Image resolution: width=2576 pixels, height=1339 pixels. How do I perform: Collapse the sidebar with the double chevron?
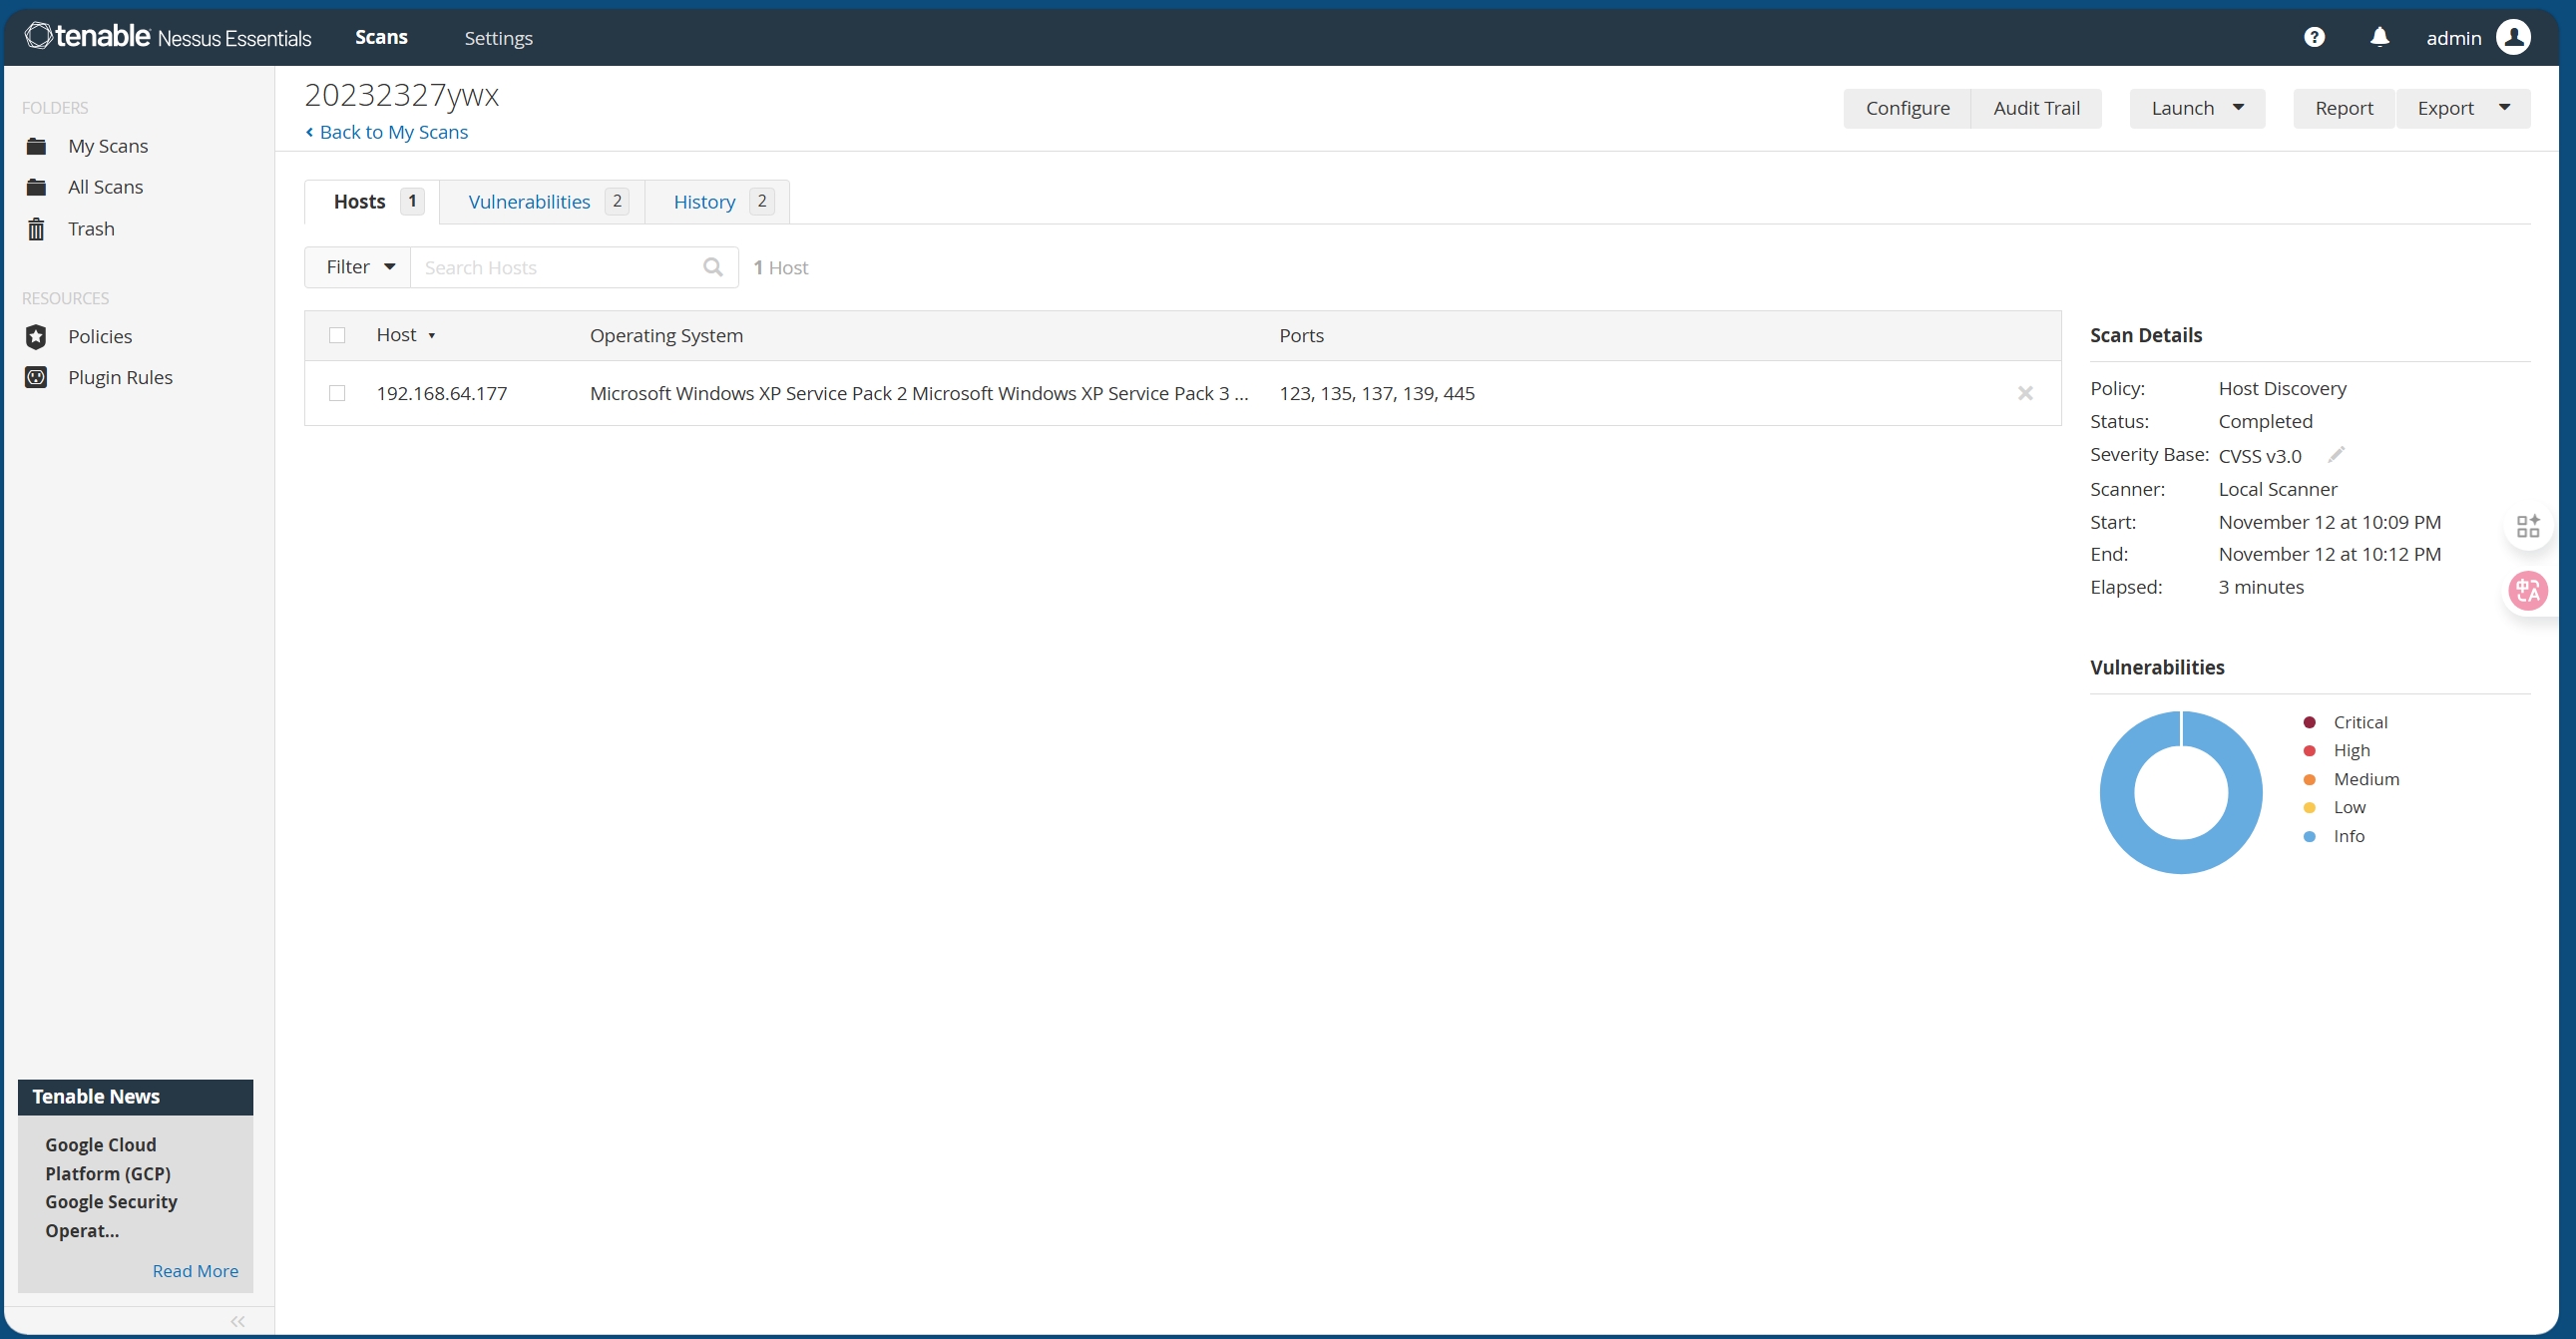[237, 1321]
